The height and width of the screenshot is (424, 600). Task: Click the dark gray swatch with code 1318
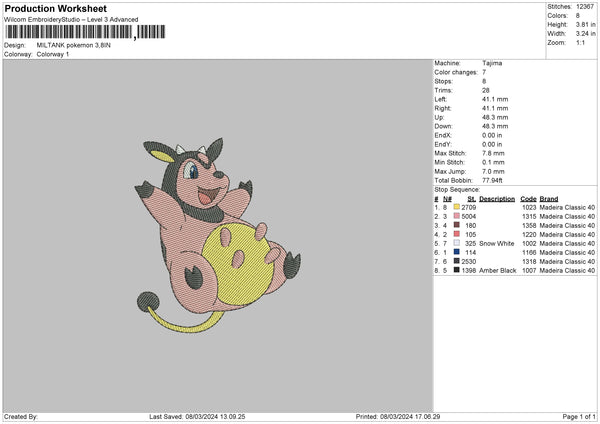(457, 261)
